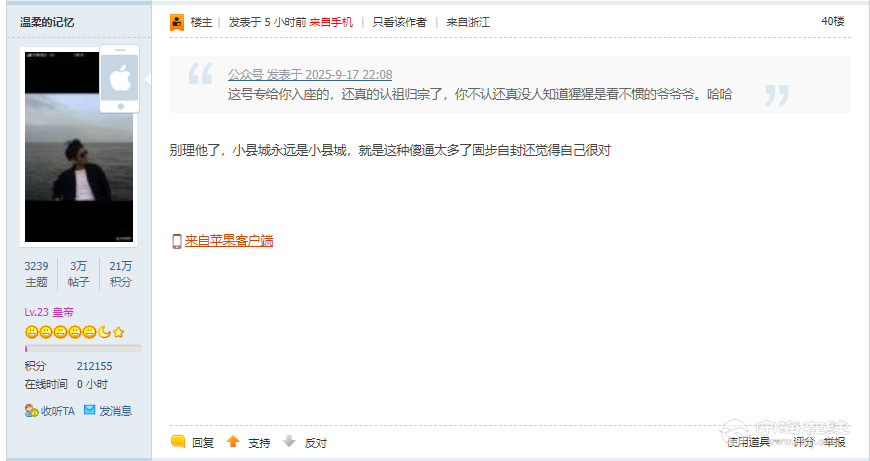870x461 pixels.
Task: Click the 发消息 envelope icon
Action: coord(89,410)
